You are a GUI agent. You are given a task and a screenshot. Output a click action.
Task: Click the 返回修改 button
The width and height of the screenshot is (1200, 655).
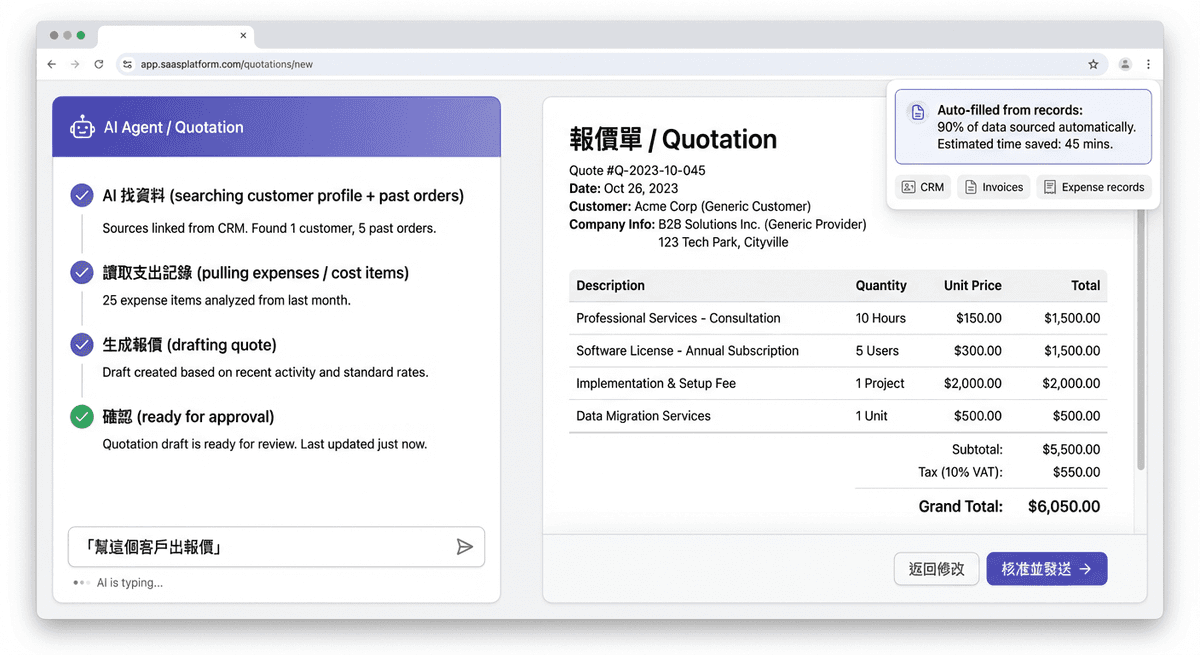click(x=936, y=569)
